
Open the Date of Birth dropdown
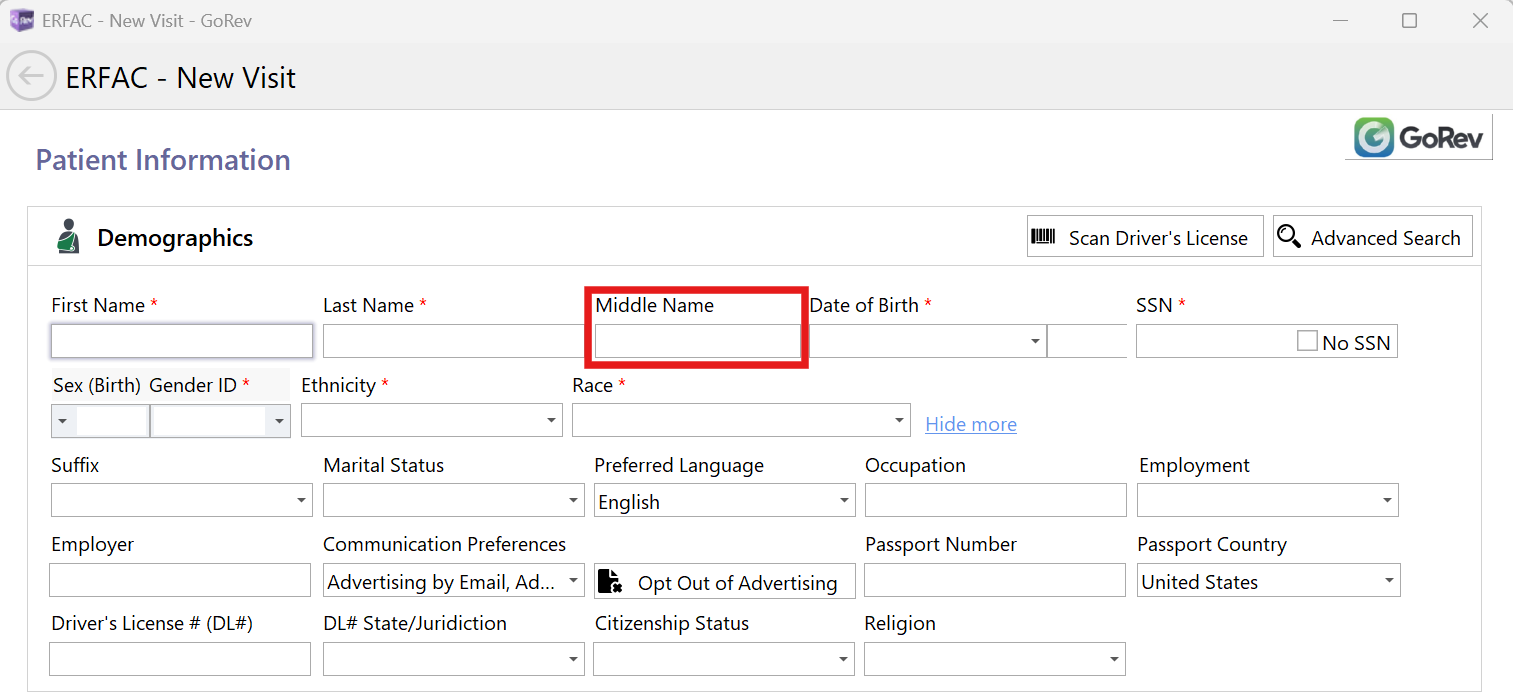1035,342
